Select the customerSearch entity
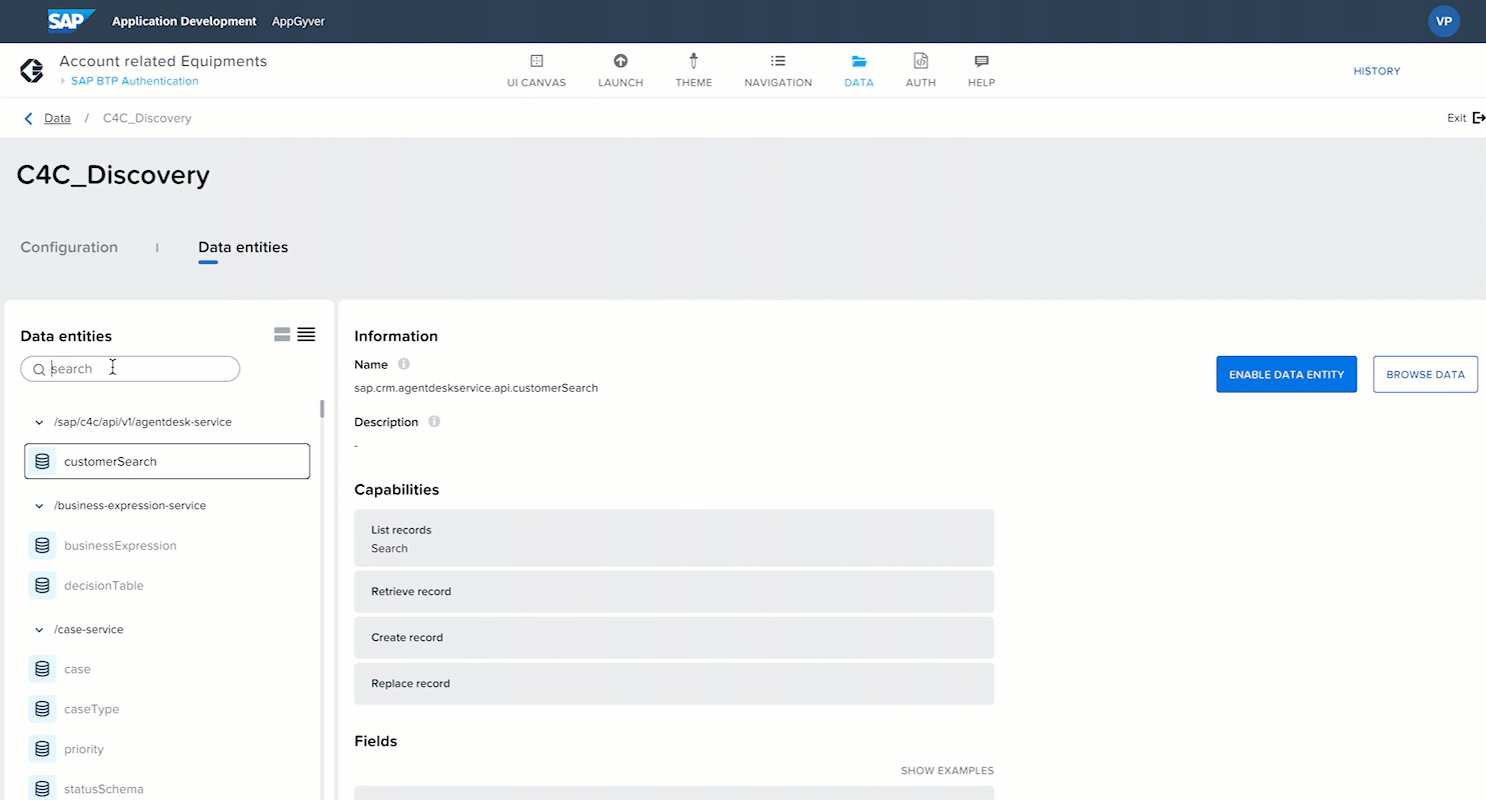 click(x=167, y=461)
